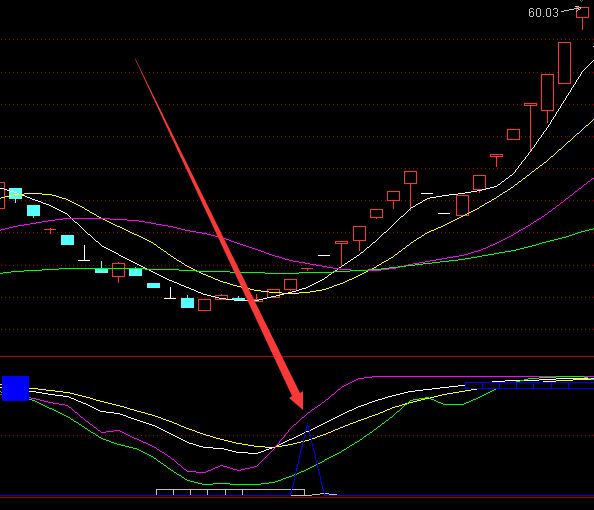This screenshot has height=510, width=594.
Task: Select the first cyan candle at far left
Action: (x=16, y=194)
